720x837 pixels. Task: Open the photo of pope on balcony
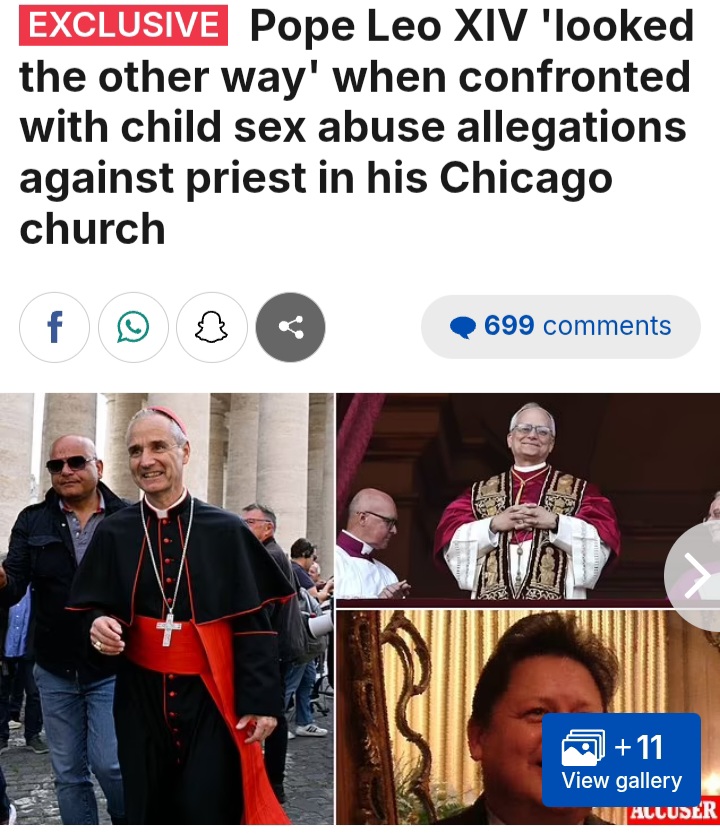[x=528, y=499]
